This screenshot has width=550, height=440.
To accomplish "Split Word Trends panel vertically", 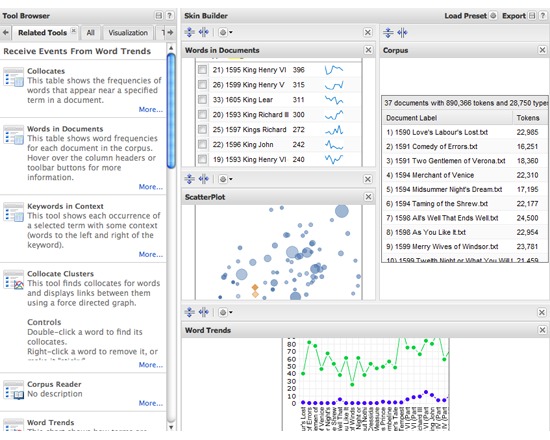I will 189,312.
